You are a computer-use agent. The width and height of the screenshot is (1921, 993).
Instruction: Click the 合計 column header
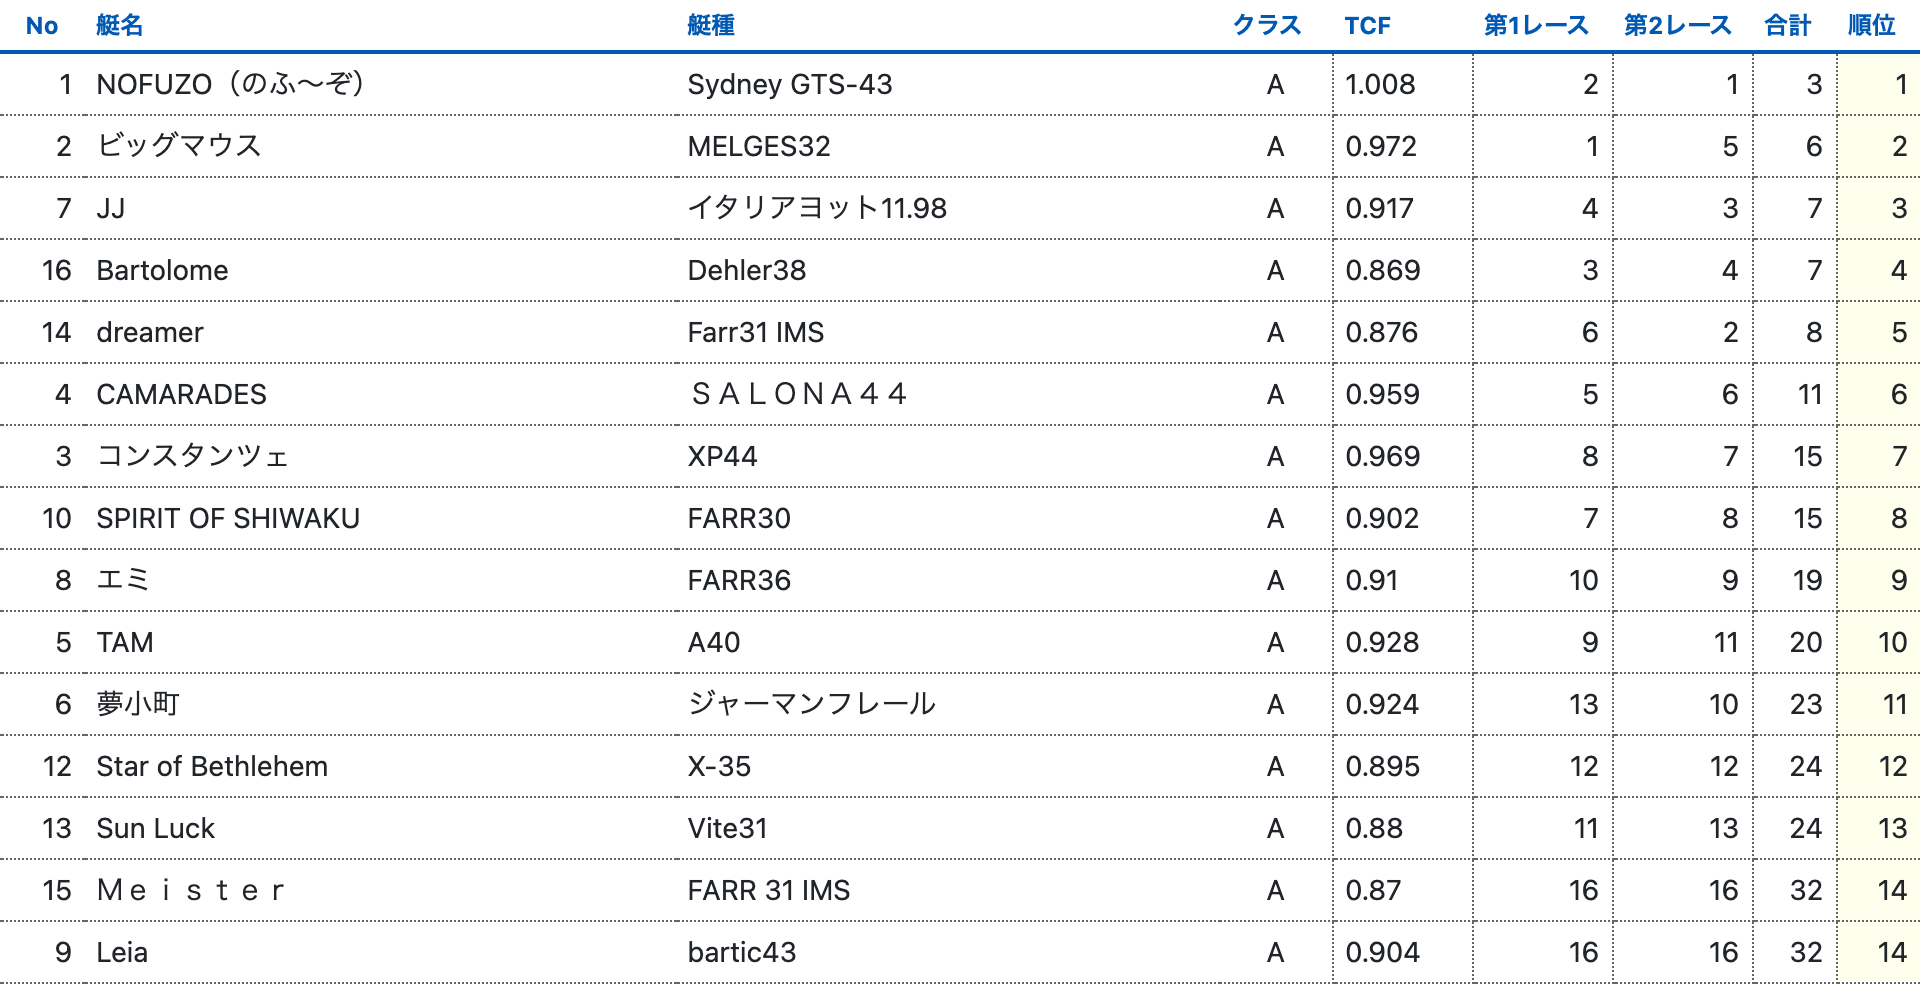1787,26
